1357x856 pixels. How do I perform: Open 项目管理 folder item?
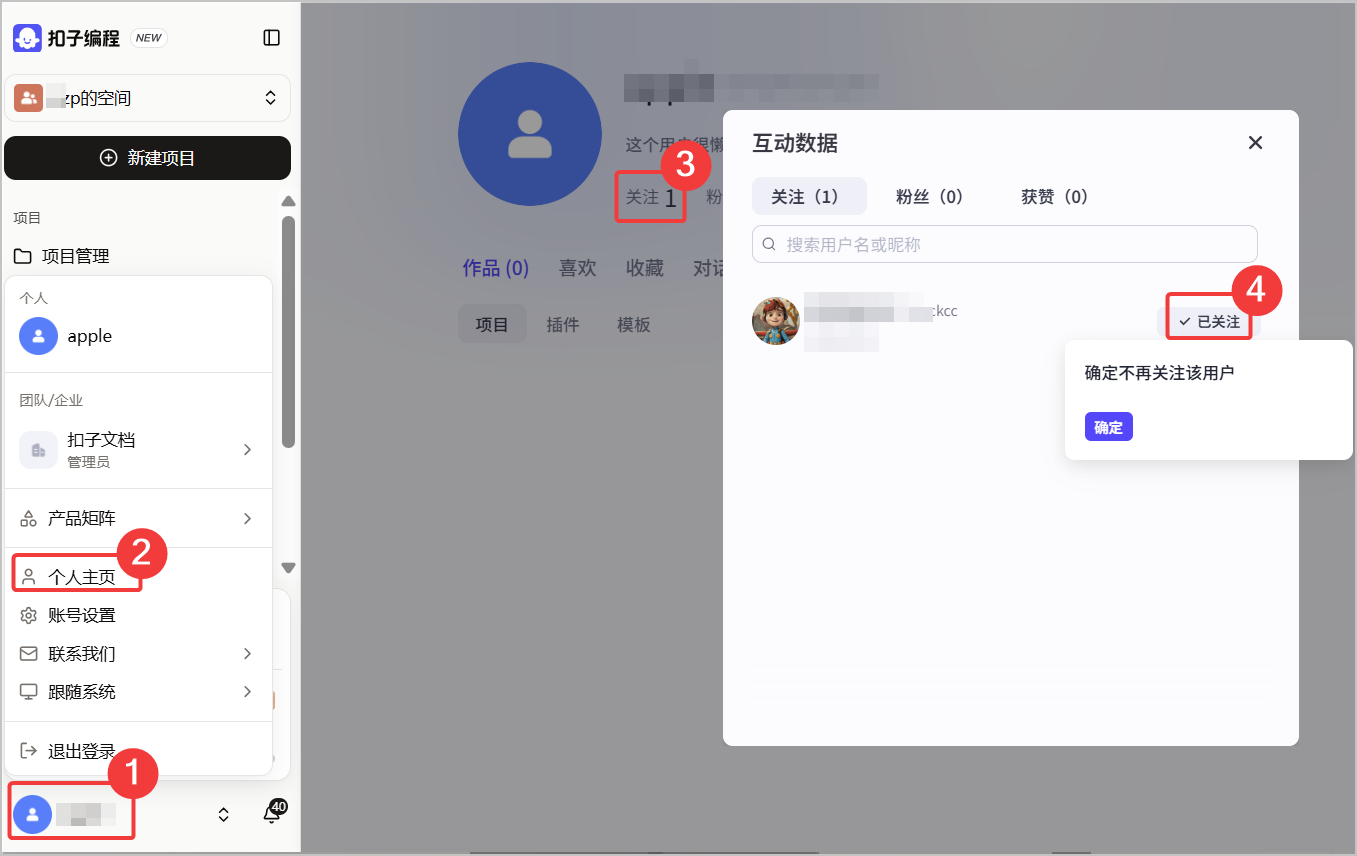75,256
